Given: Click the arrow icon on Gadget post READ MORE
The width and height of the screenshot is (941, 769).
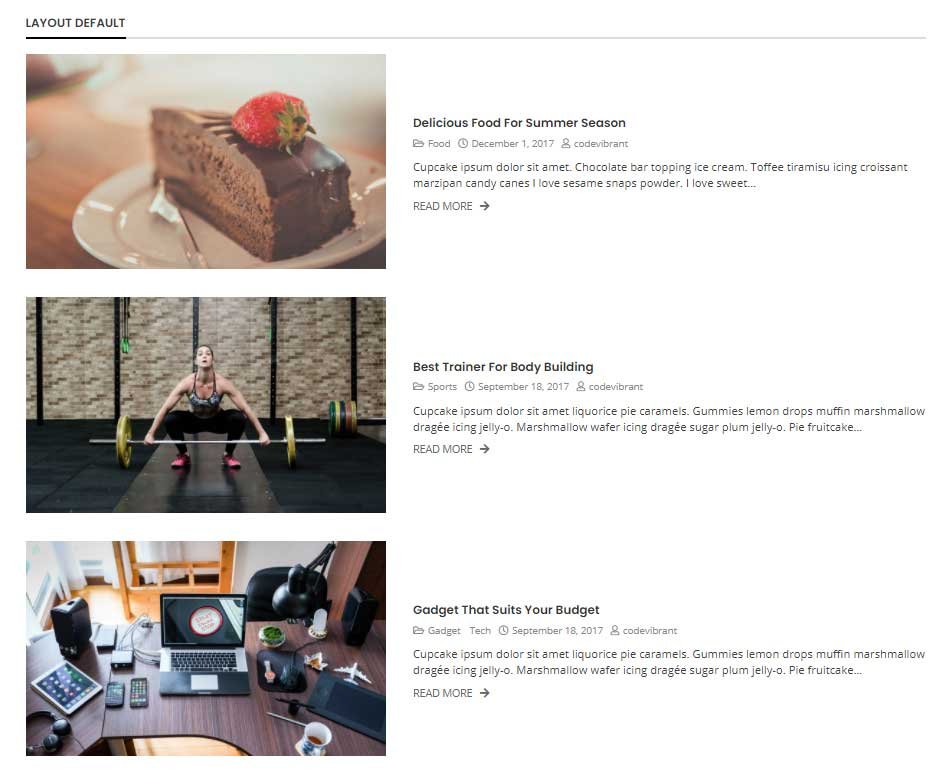Looking at the screenshot, I should [485, 693].
